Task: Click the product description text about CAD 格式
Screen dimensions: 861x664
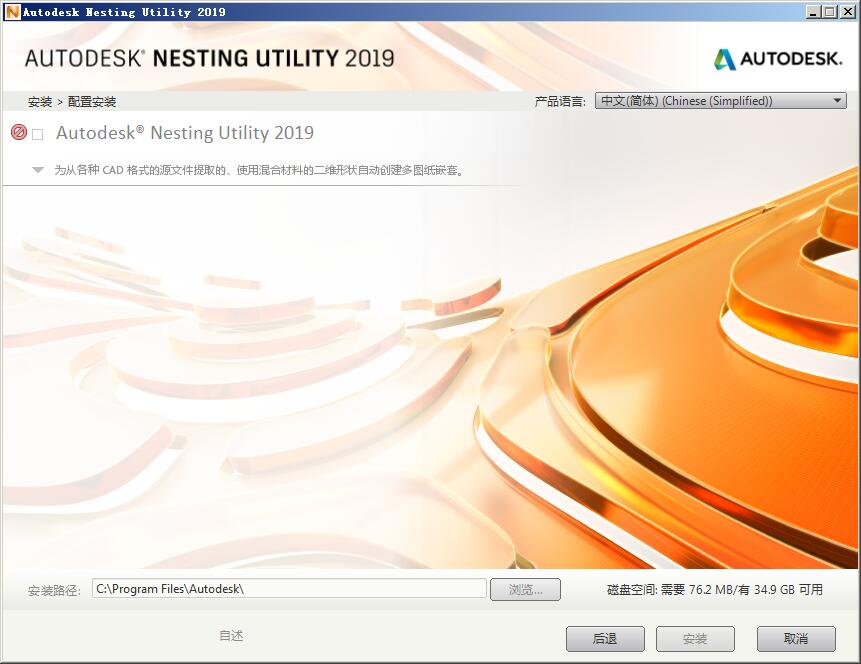Action: pos(259,170)
